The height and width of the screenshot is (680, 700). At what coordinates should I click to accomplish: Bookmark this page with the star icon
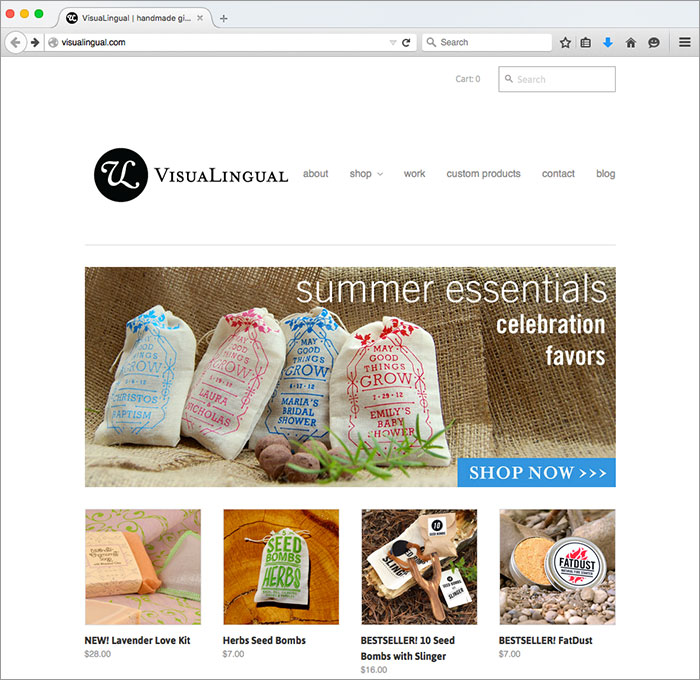point(565,42)
